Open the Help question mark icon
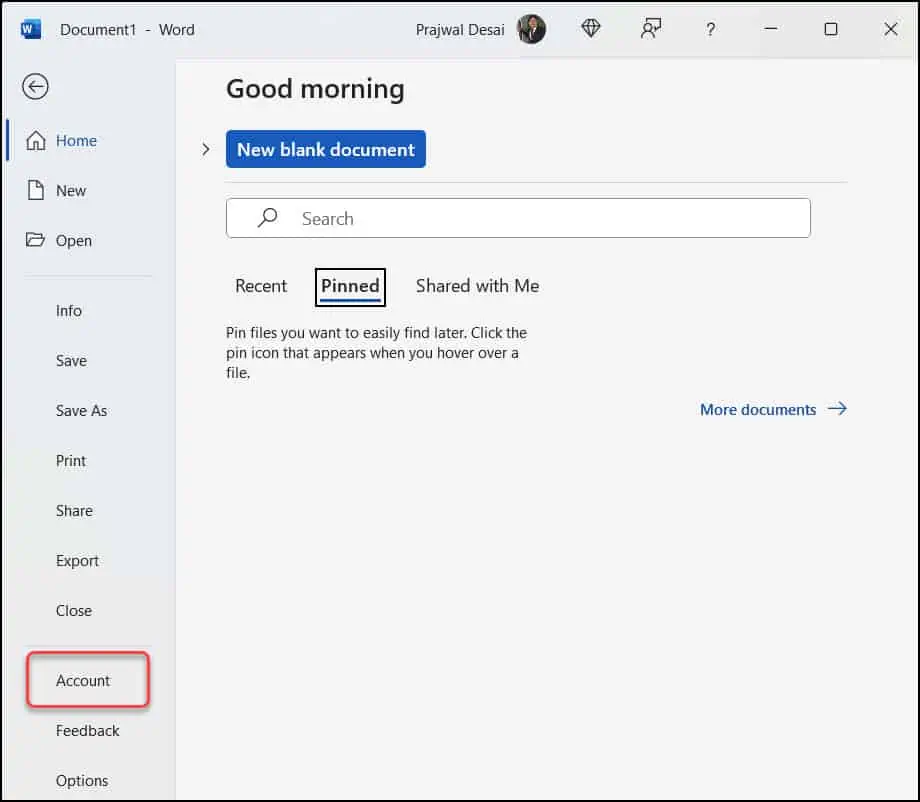Viewport: 920px width, 802px height. (x=711, y=29)
